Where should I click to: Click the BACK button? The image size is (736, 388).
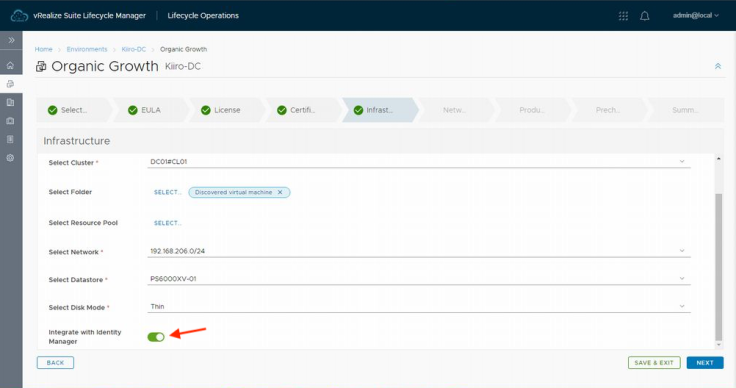tap(55, 363)
